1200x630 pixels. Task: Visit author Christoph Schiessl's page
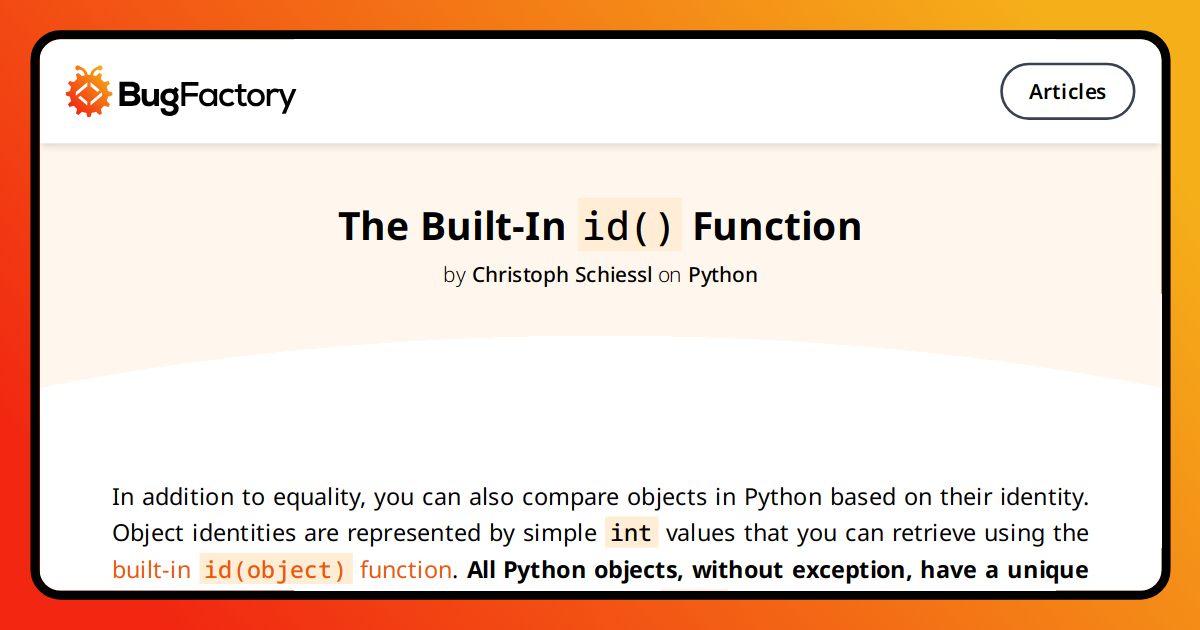pos(562,275)
